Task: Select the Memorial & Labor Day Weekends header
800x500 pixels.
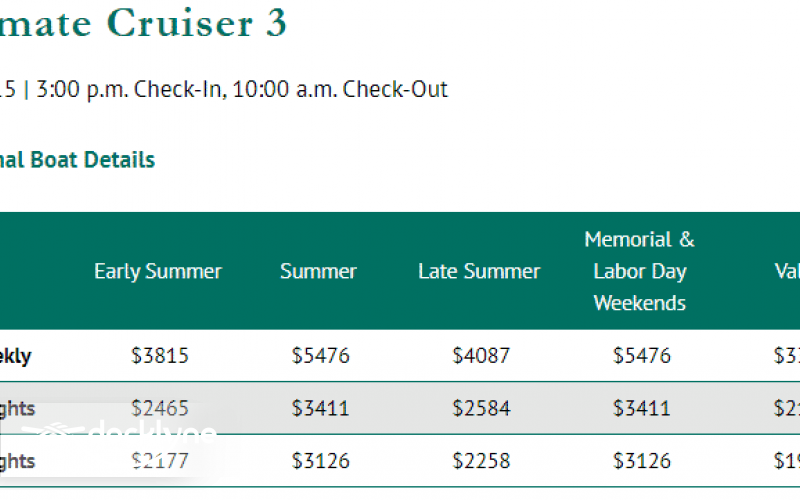Action: point(640,271)
